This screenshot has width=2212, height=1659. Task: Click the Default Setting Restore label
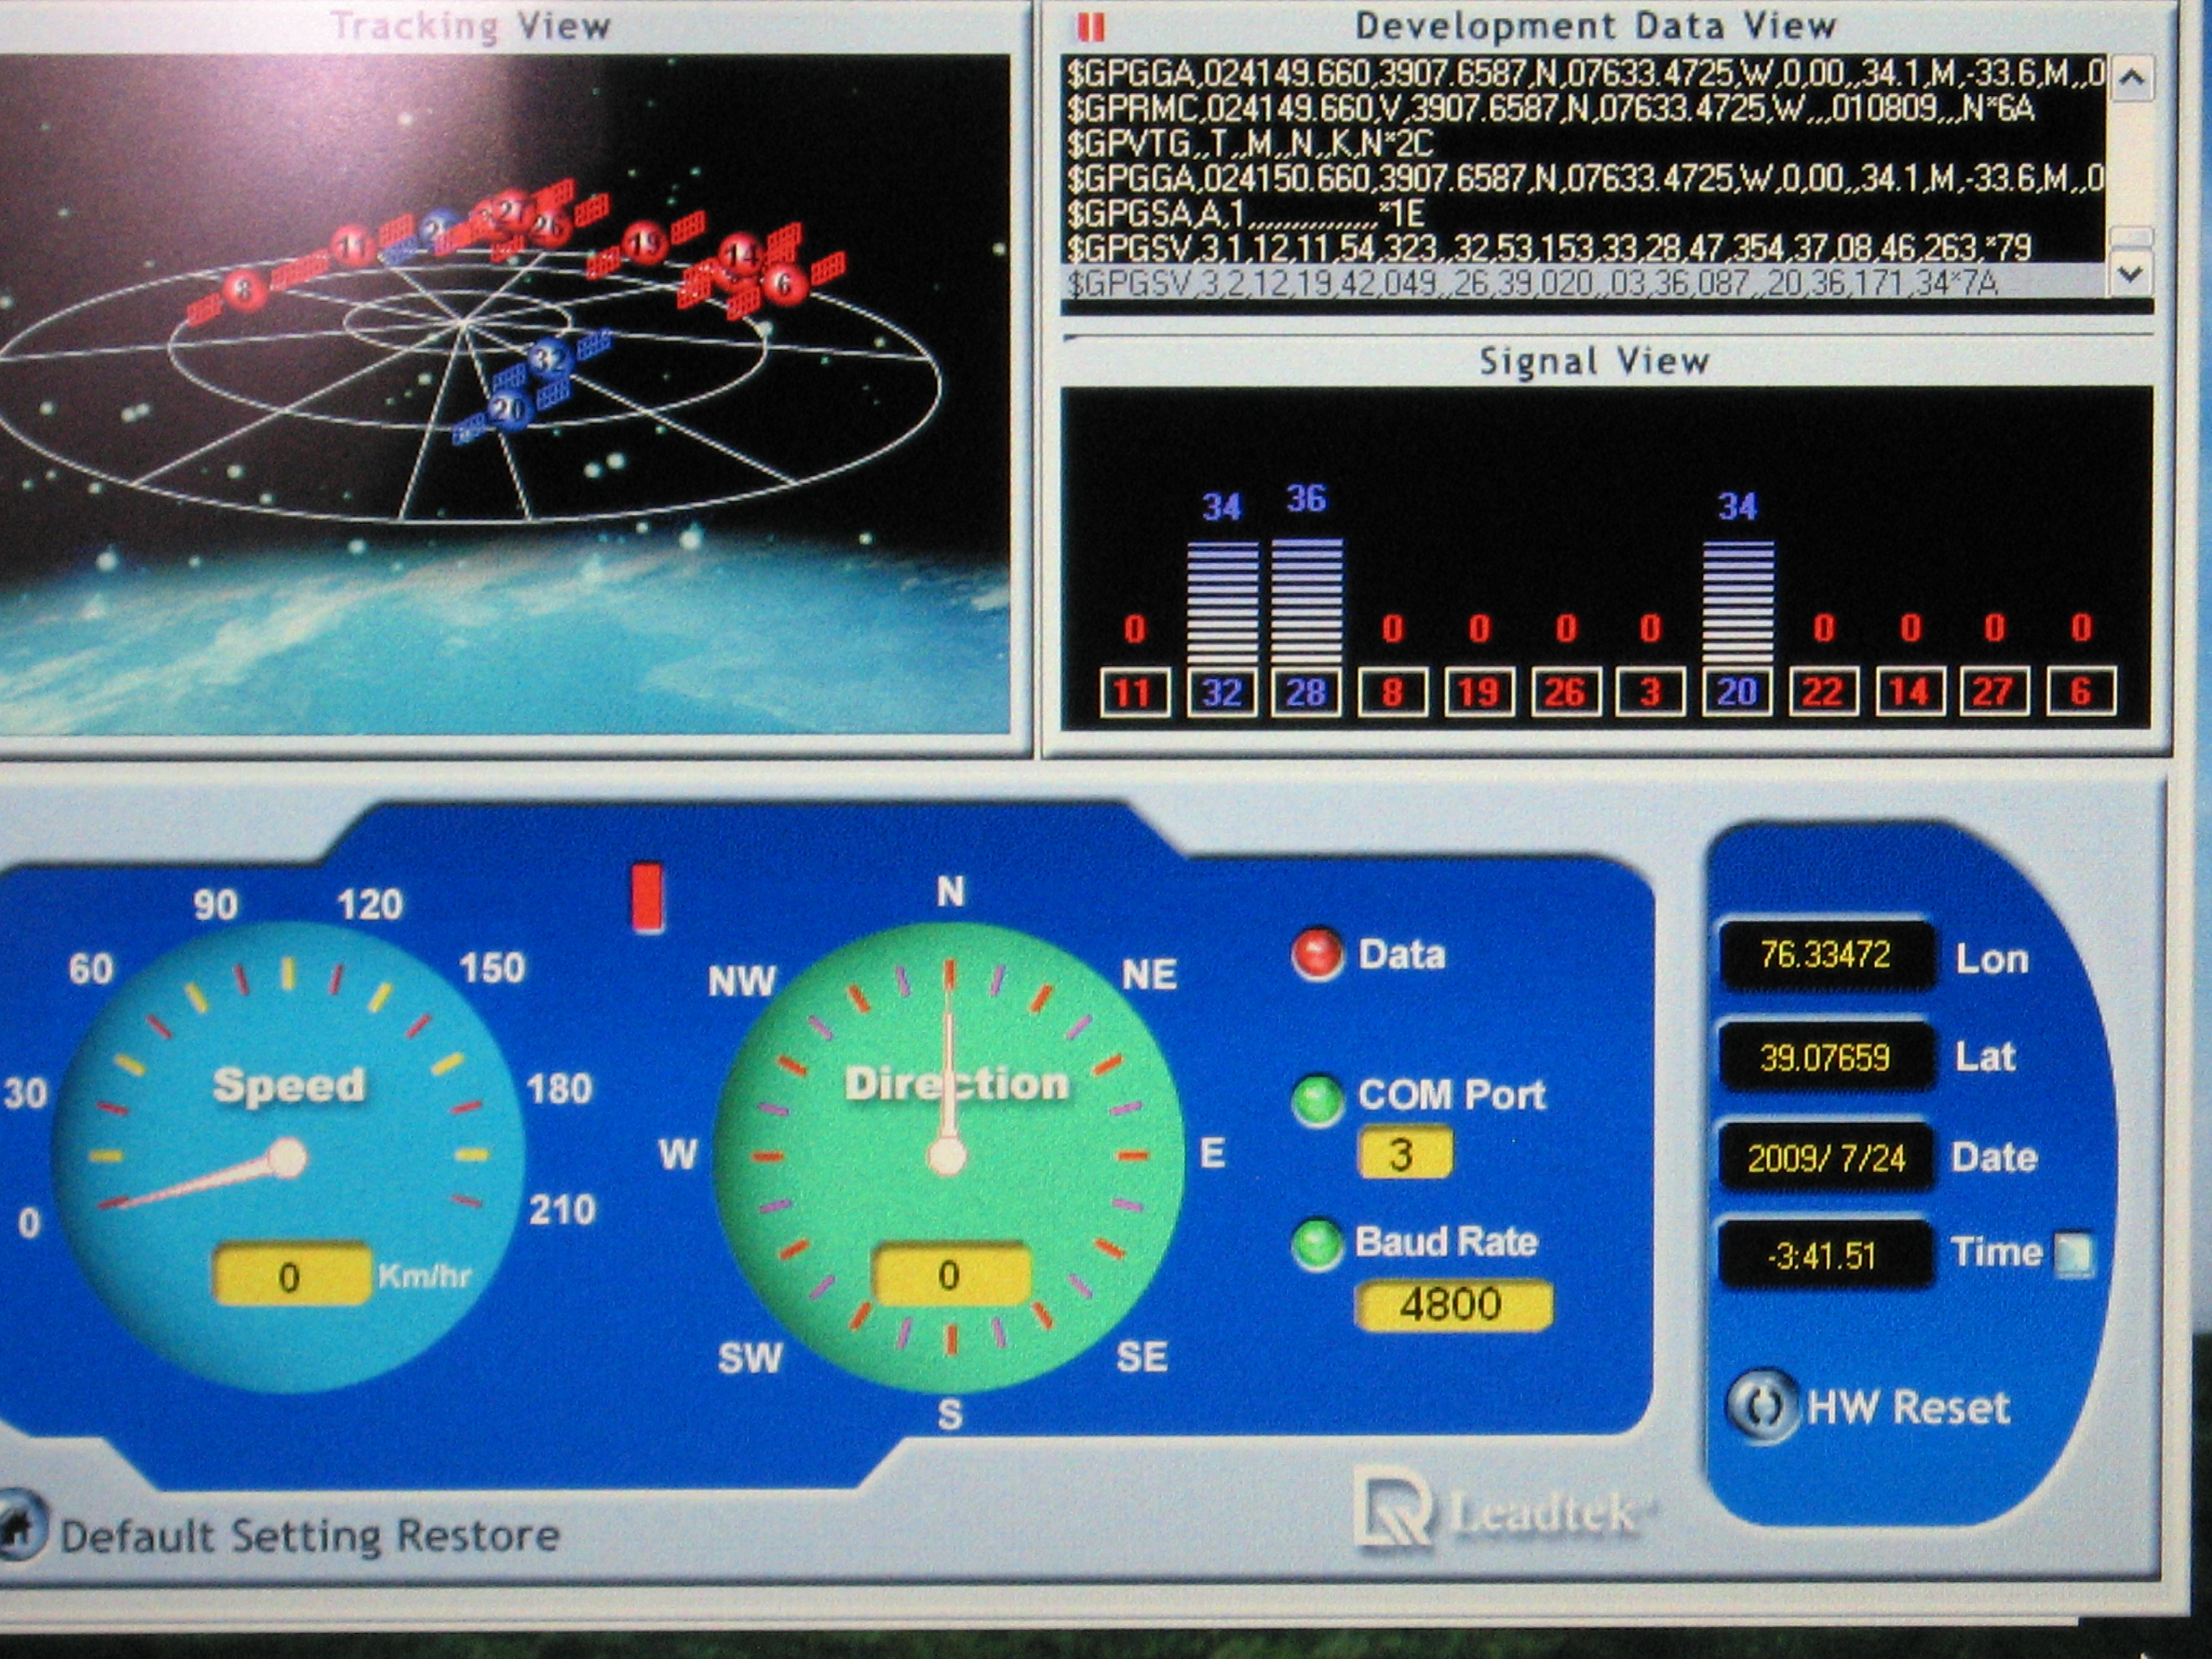coord(310,1536)
